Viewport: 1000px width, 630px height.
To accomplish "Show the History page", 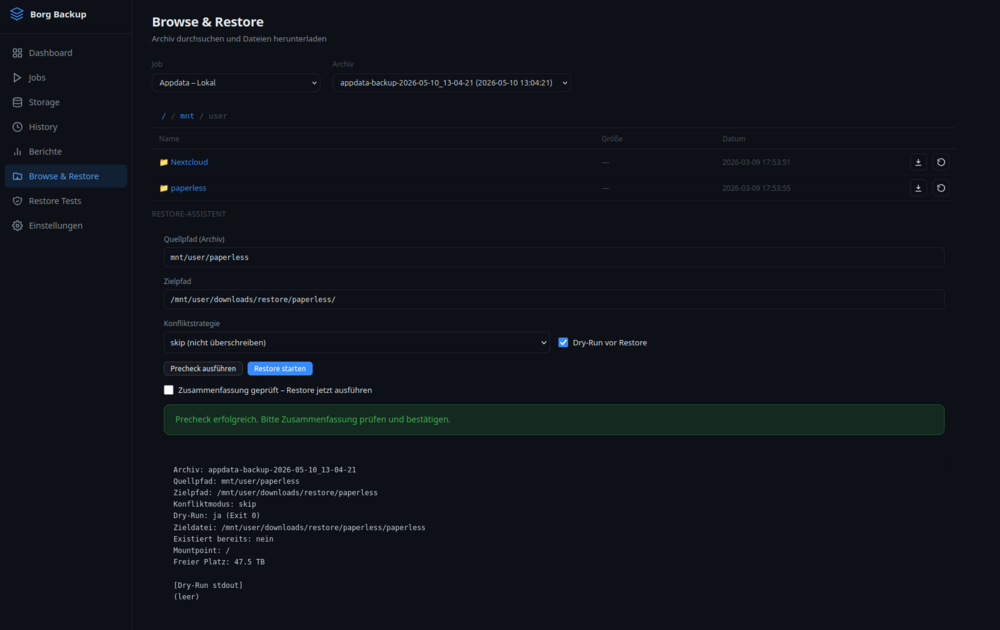I will [66, 127].
